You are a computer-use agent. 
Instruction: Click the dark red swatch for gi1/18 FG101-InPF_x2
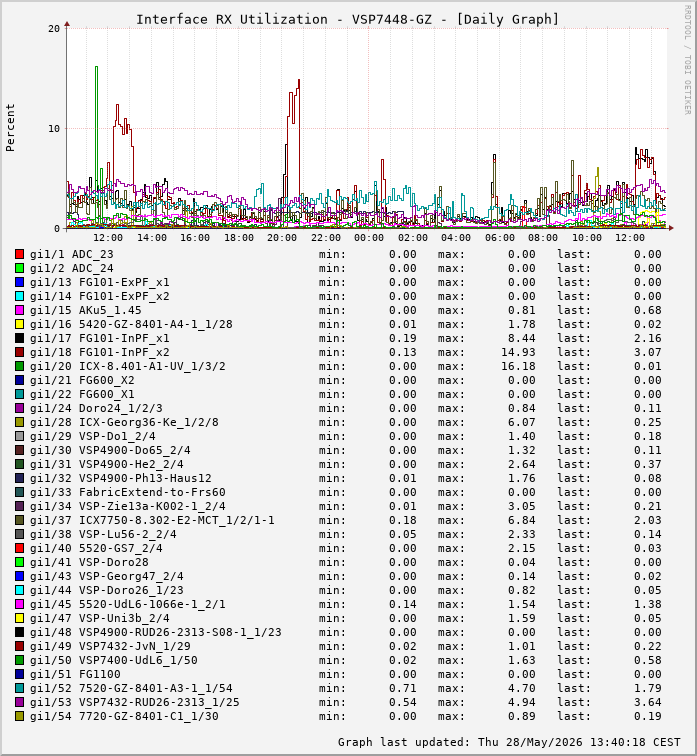(x=19, y=352)
